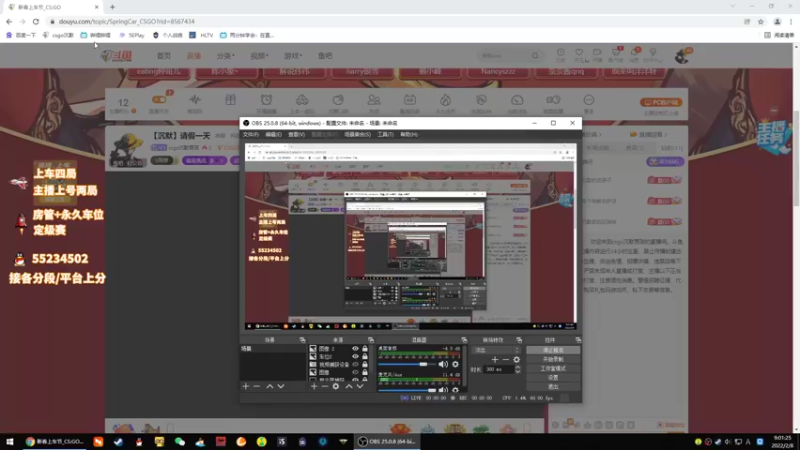Expand Douyu 分类 navigation dropdown

[226, 56]
